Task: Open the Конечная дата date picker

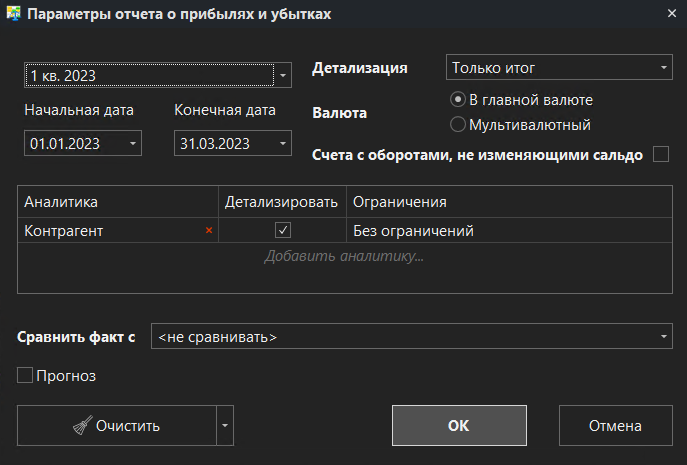Action: [283, 144]
